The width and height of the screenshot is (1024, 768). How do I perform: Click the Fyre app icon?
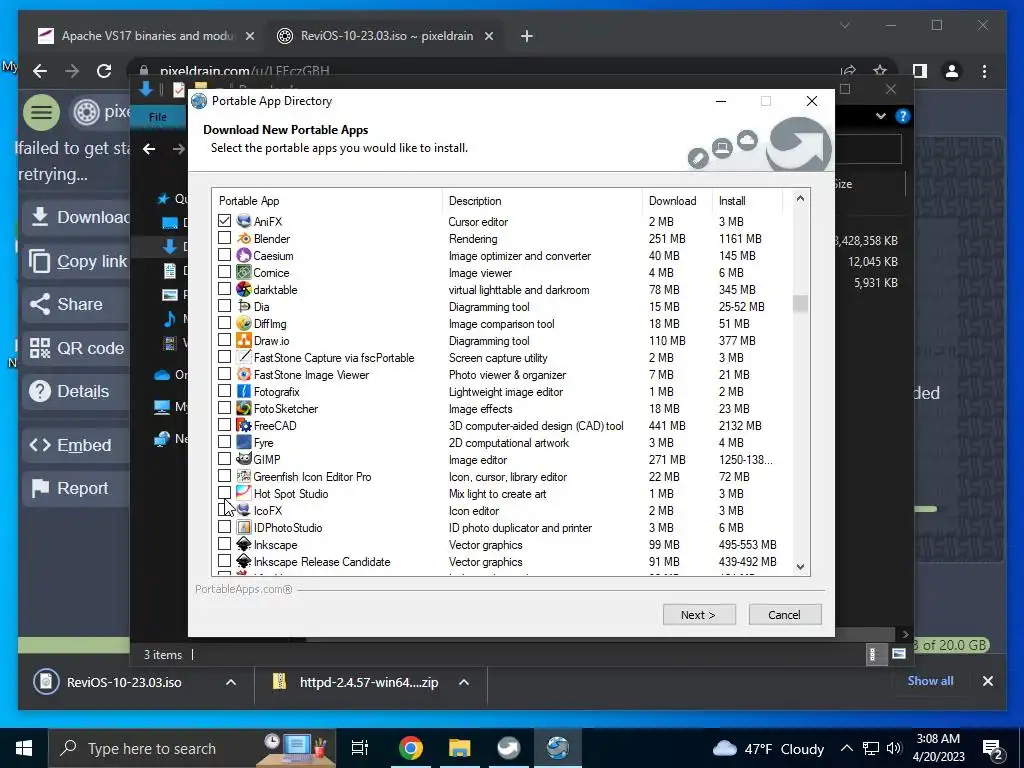[244, 442]
